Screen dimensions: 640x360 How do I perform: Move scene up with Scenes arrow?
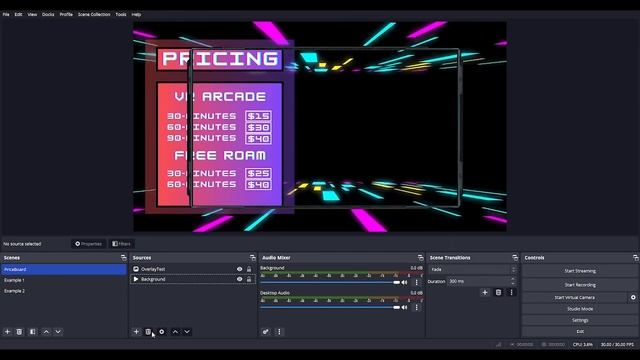(46, 332)
